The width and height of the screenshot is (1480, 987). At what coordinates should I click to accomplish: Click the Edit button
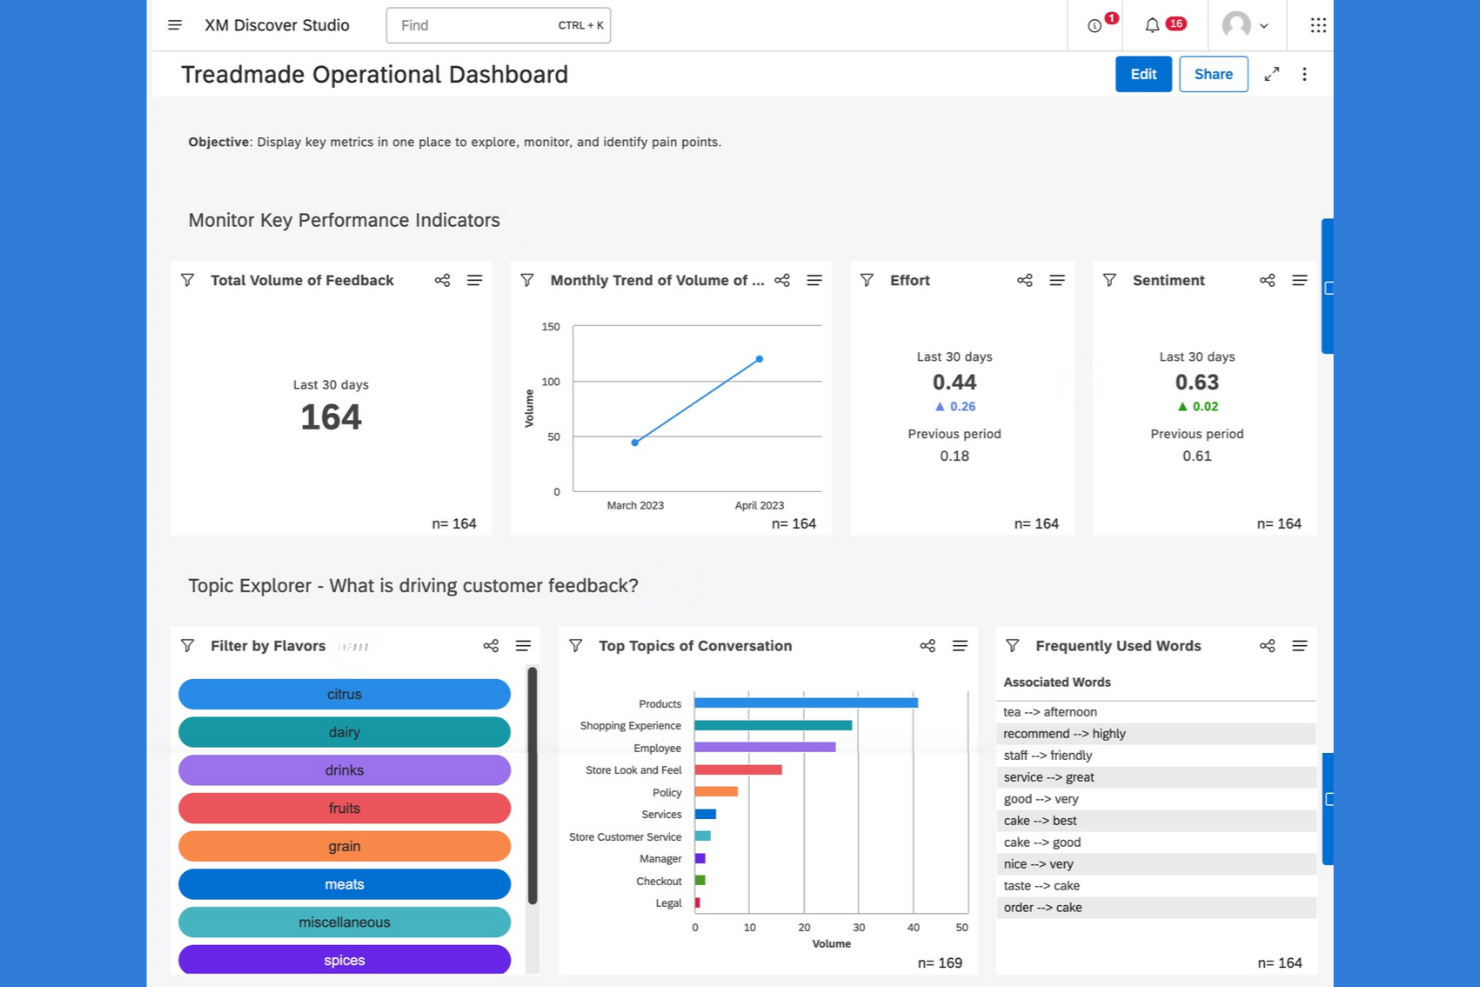[1143, 74]
